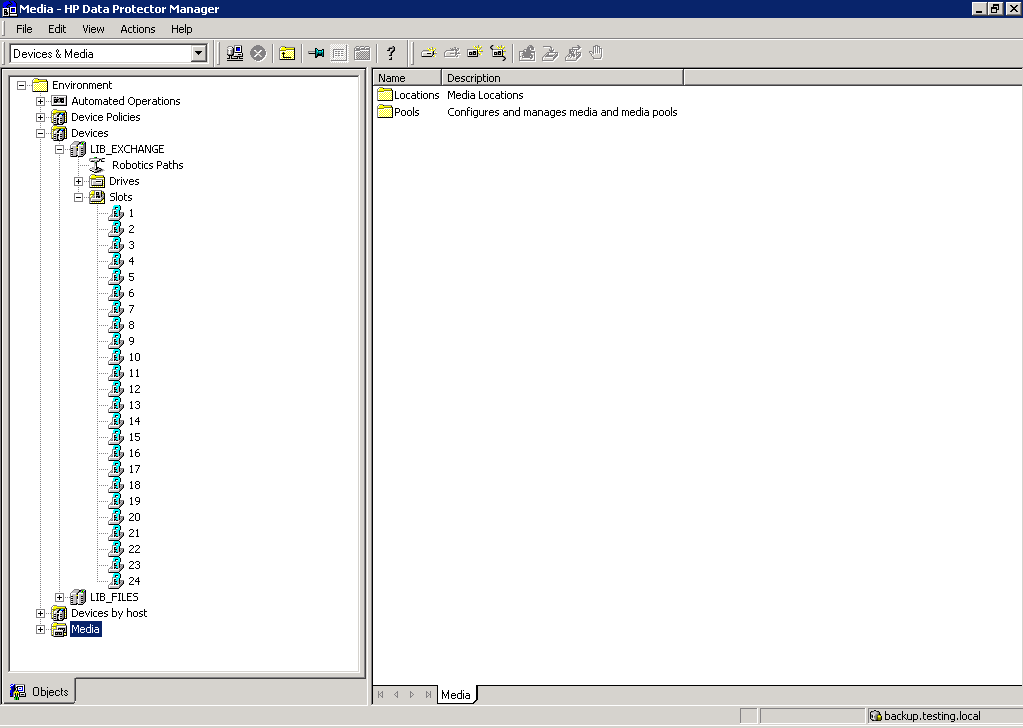Expand the Drives tree node
This screenshot has width=1023, height=728.
pos(79,181)
